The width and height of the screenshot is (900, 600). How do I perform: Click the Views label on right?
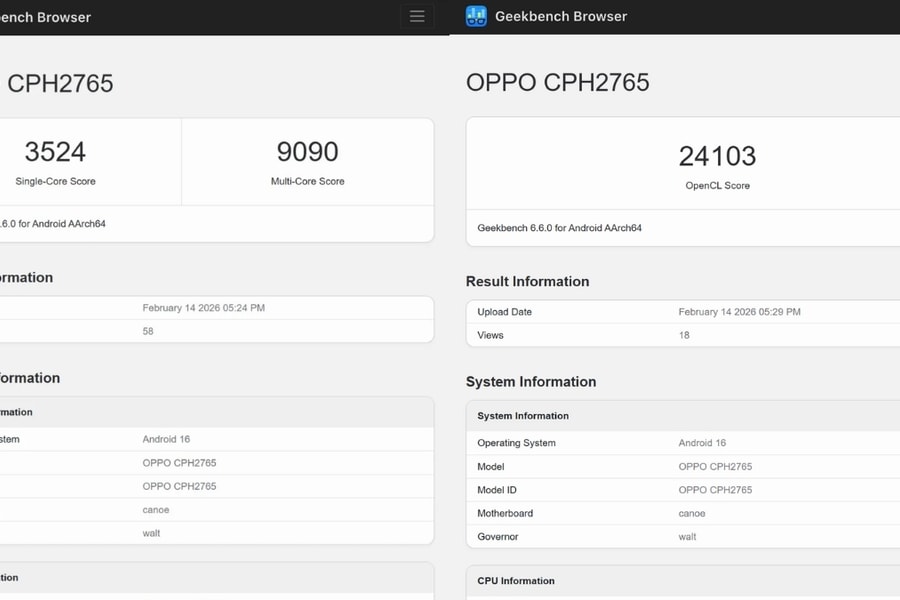pos(490,335)
